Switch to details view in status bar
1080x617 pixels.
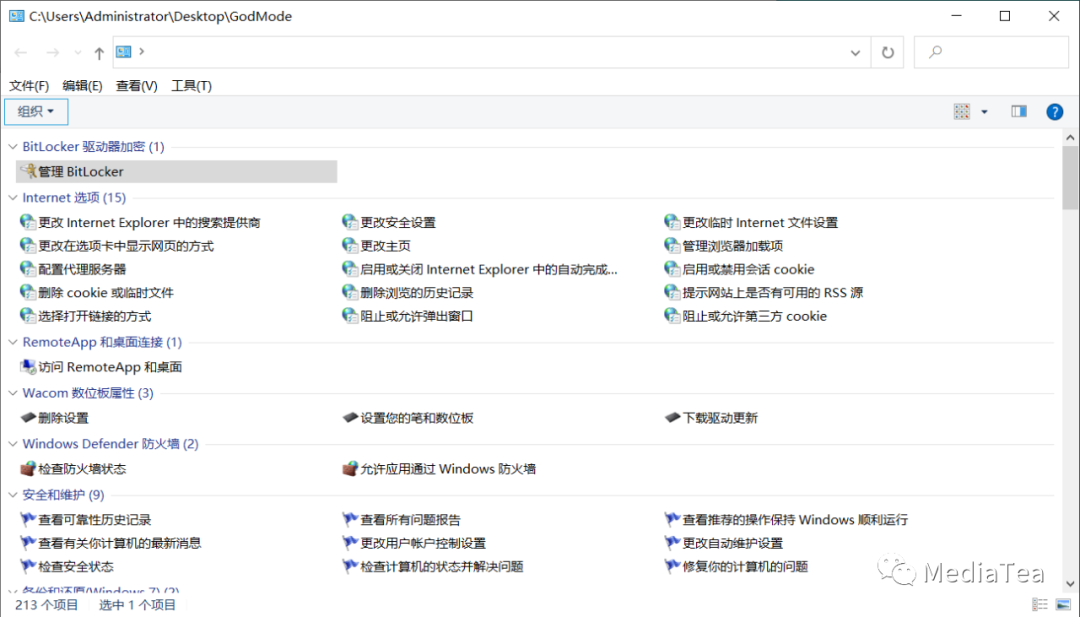pyautogui.click(x=1039, y=605)
